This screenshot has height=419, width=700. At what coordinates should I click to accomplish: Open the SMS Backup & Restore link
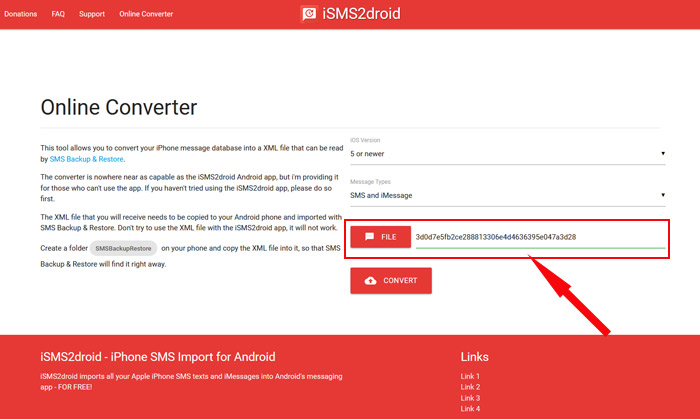click(87, 159)
